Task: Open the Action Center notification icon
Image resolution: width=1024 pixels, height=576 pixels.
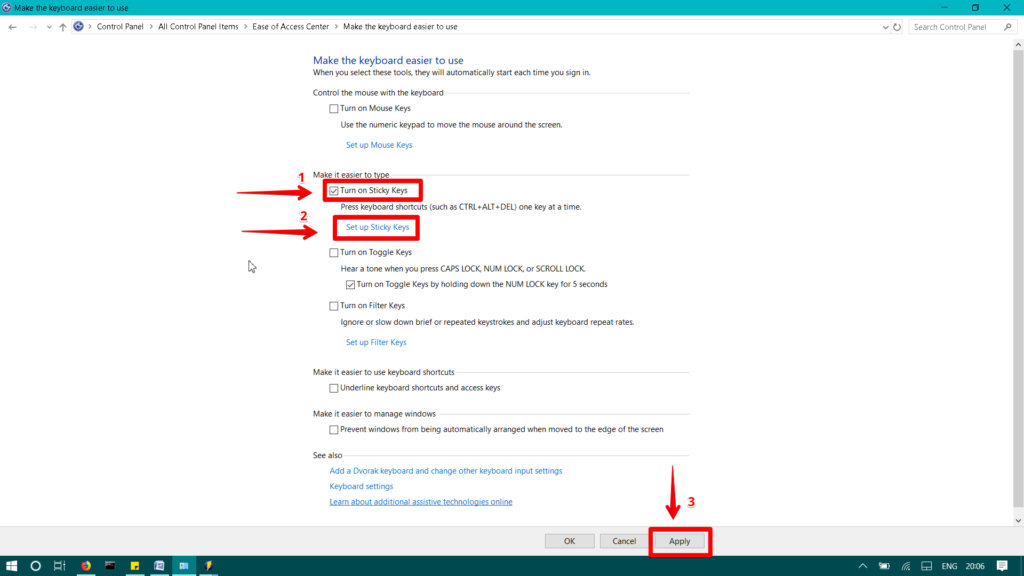Action: point(1002,566)
